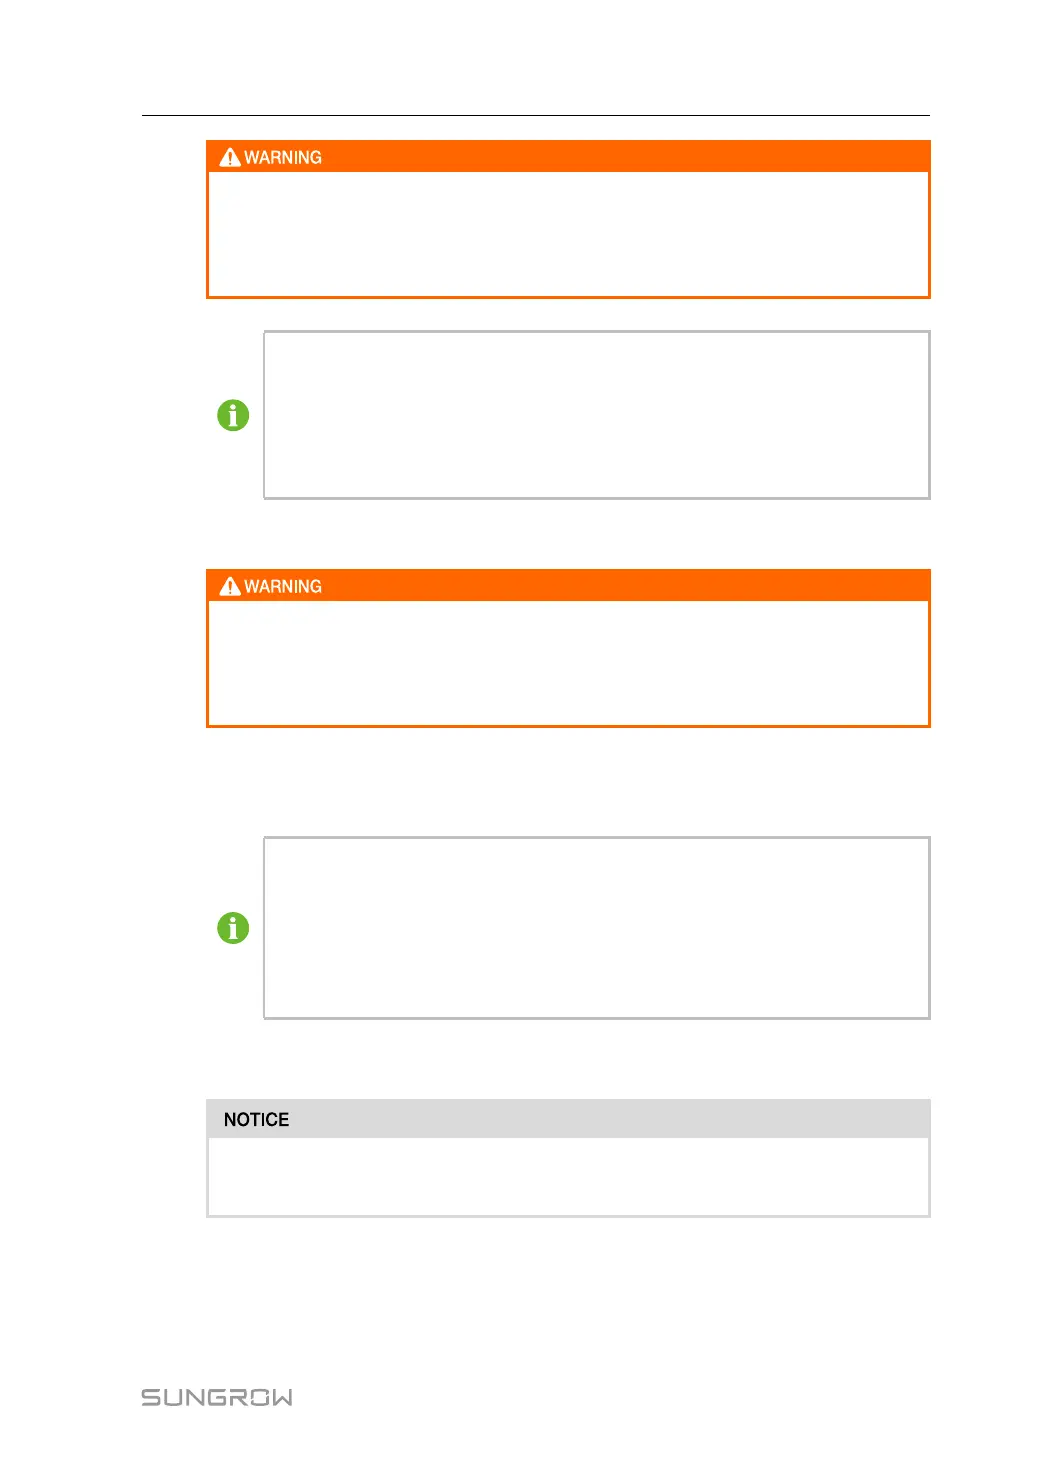The height and width of the screenshot is (1474, 1043).
Task: Pick the blank orange area of first warning header
Action: [620, 157]
